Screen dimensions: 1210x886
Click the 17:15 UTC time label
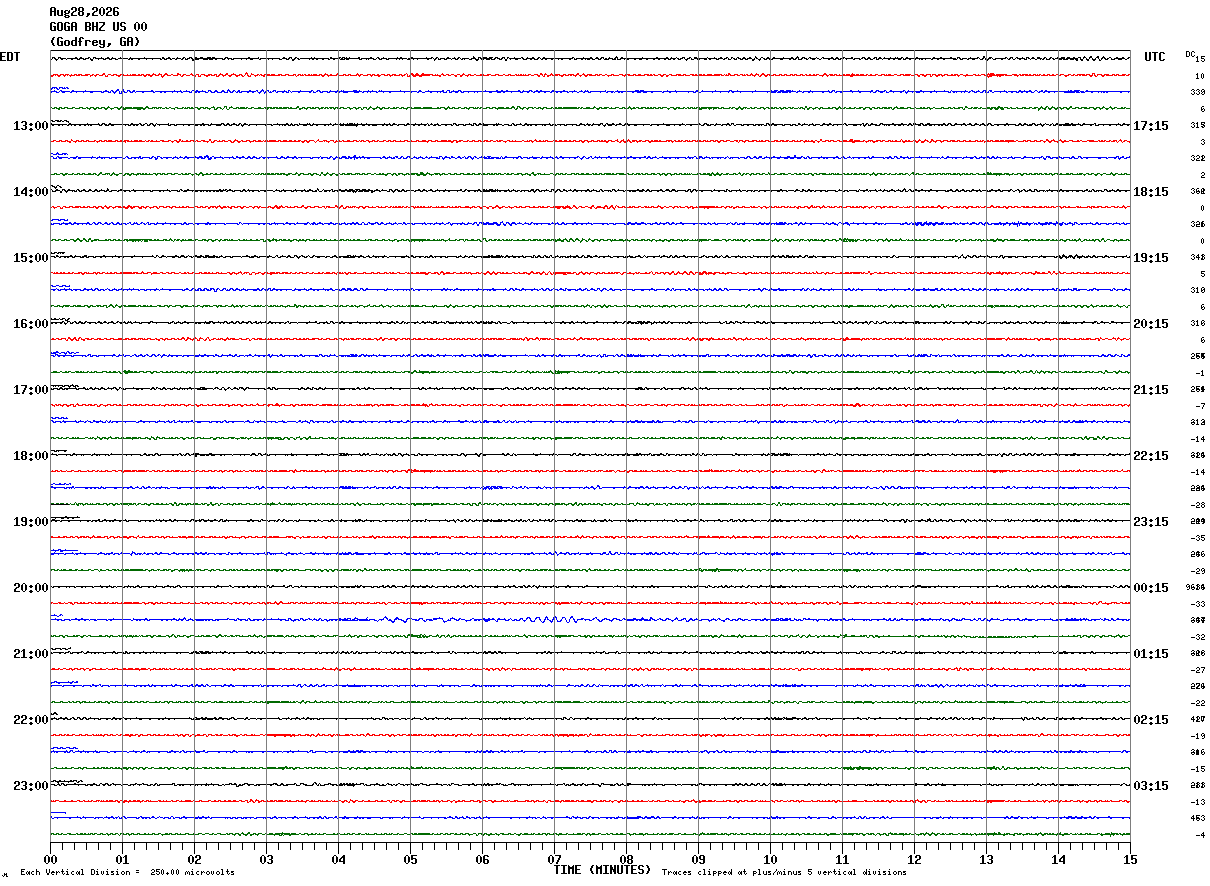point(1150,126)
